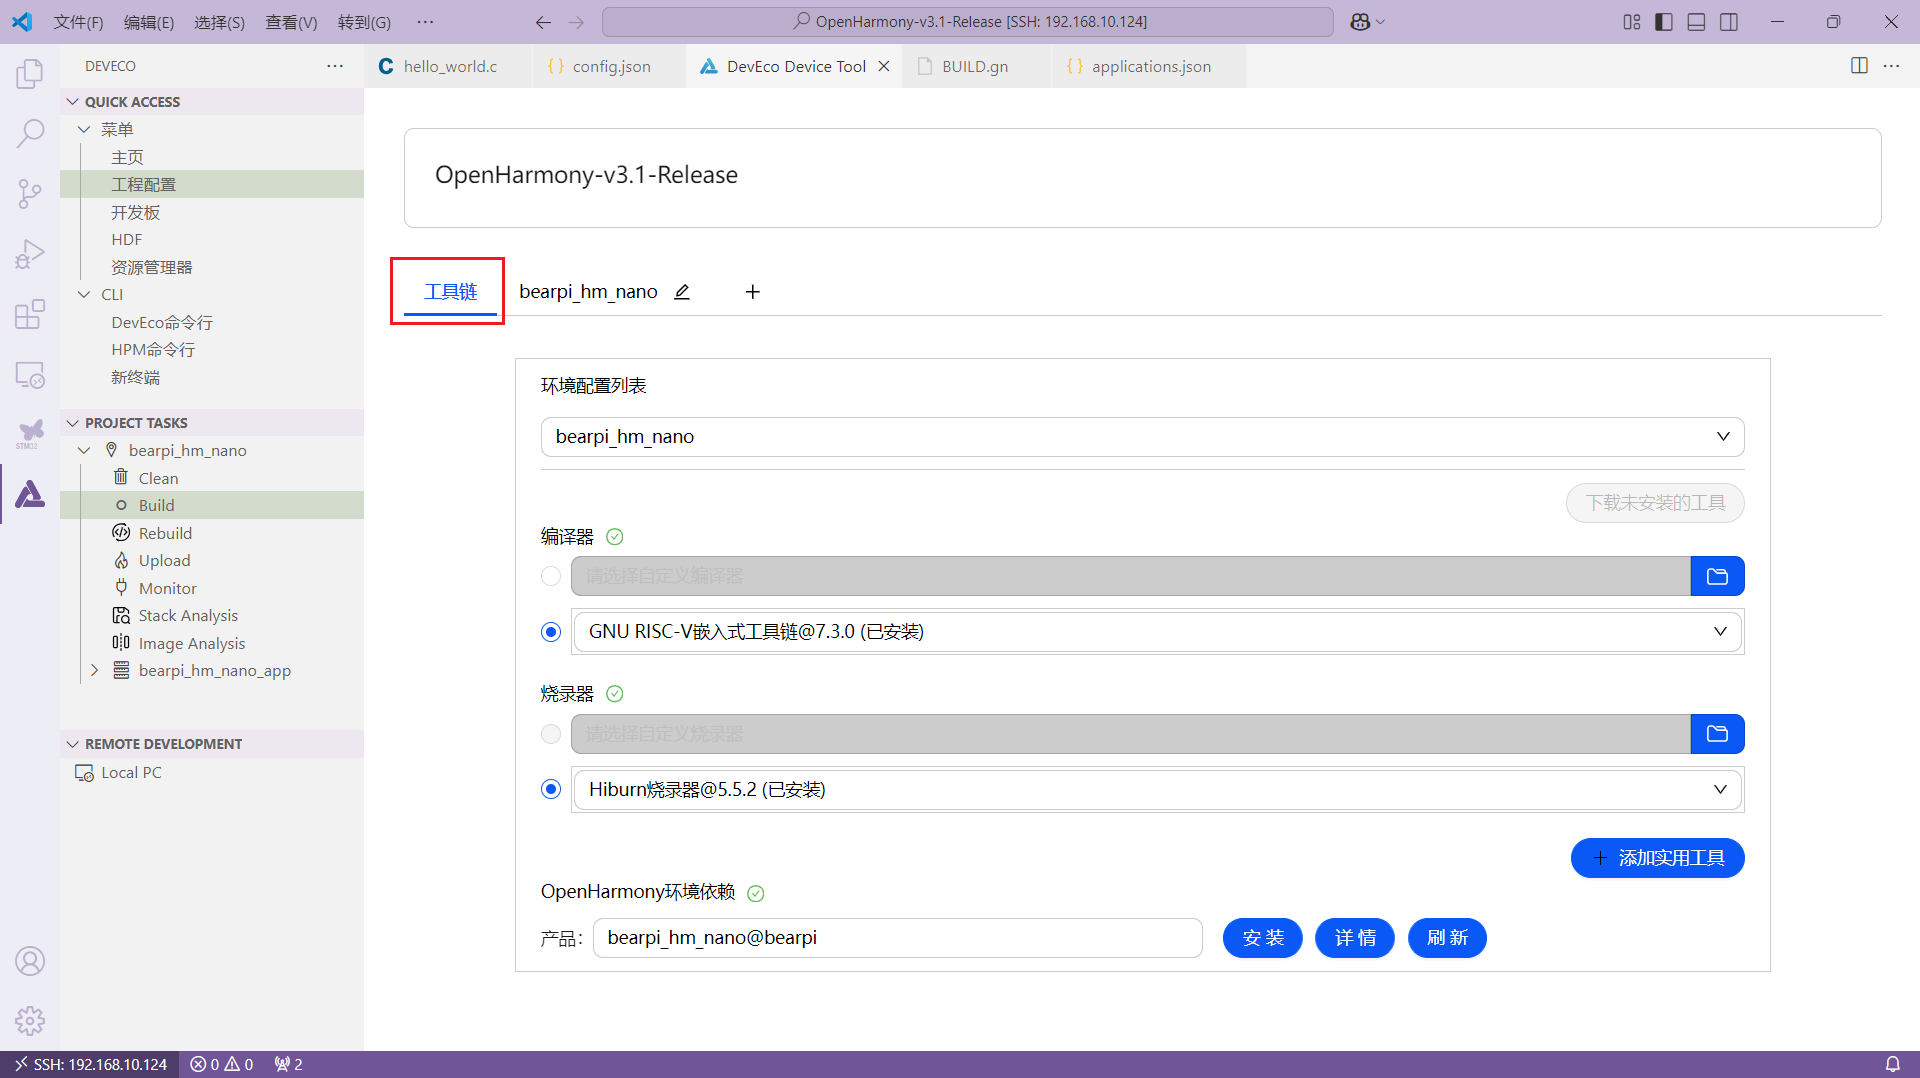Viewport: 1920px width, 1078px height.
Task: Toggle primary side bar layout icon
Action: [1664, 22]
